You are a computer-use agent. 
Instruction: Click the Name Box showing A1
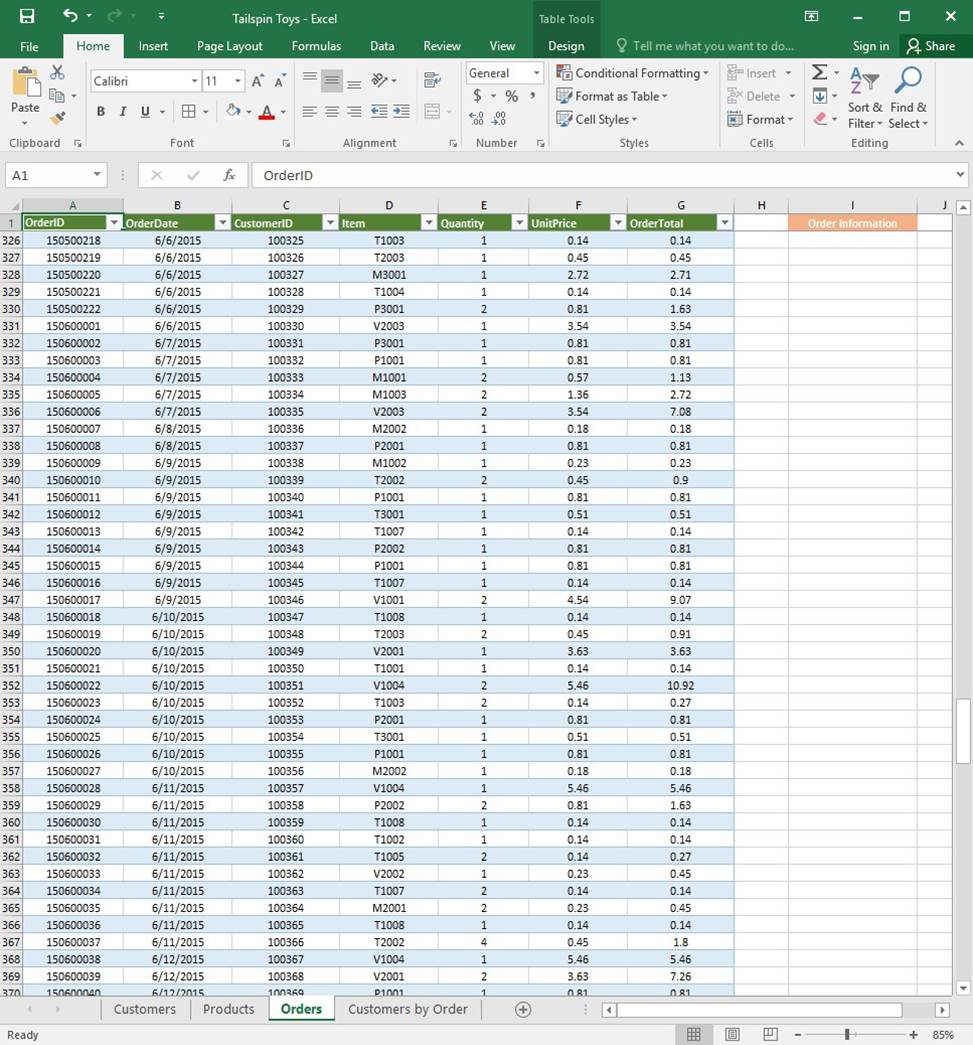point(48,175)
